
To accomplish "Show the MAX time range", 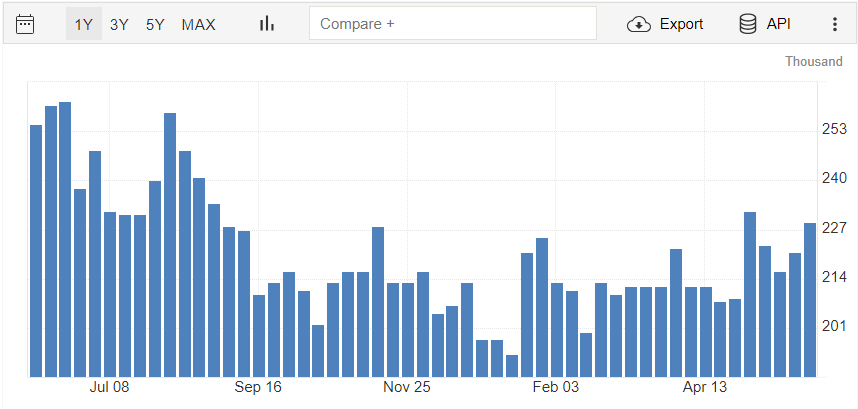I will [199, 25].
